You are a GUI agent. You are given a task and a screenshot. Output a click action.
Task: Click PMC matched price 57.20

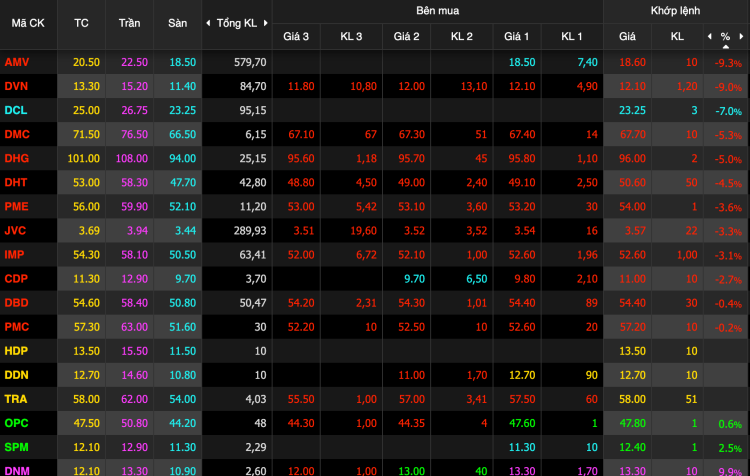coord(632,327)
